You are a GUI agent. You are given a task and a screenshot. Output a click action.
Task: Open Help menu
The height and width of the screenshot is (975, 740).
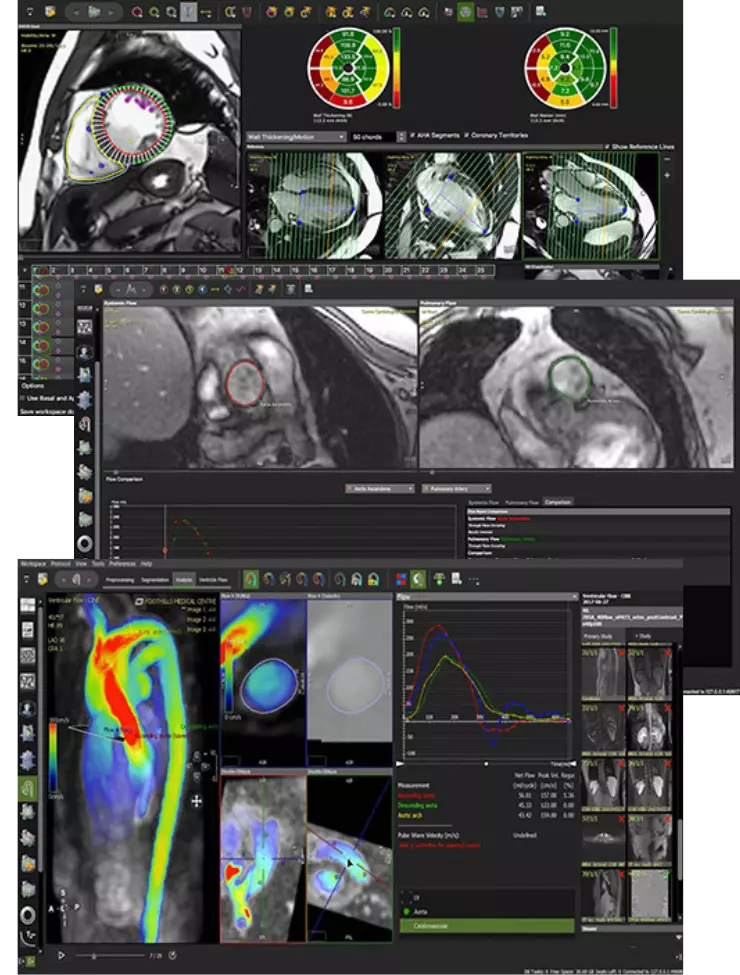146,564
